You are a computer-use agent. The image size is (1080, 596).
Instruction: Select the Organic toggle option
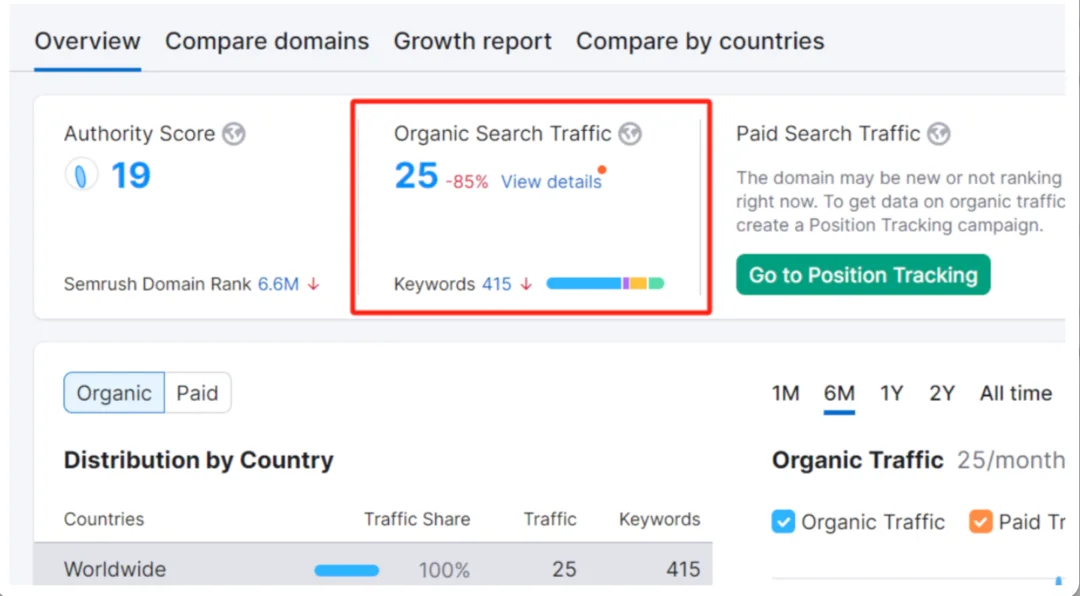click(x=114, y=393)
